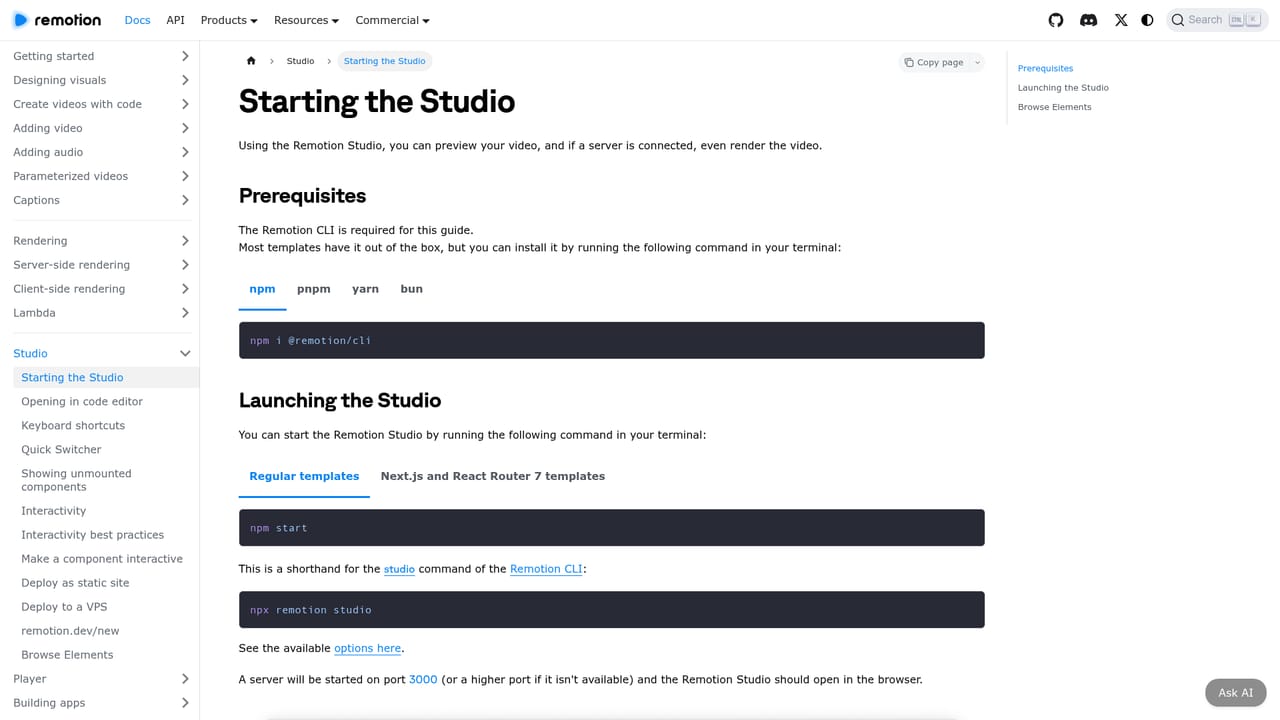The height and width of the screenshot is (720, 1280).
Task: Click the copy icon in Copy page button
Action: 909,62
